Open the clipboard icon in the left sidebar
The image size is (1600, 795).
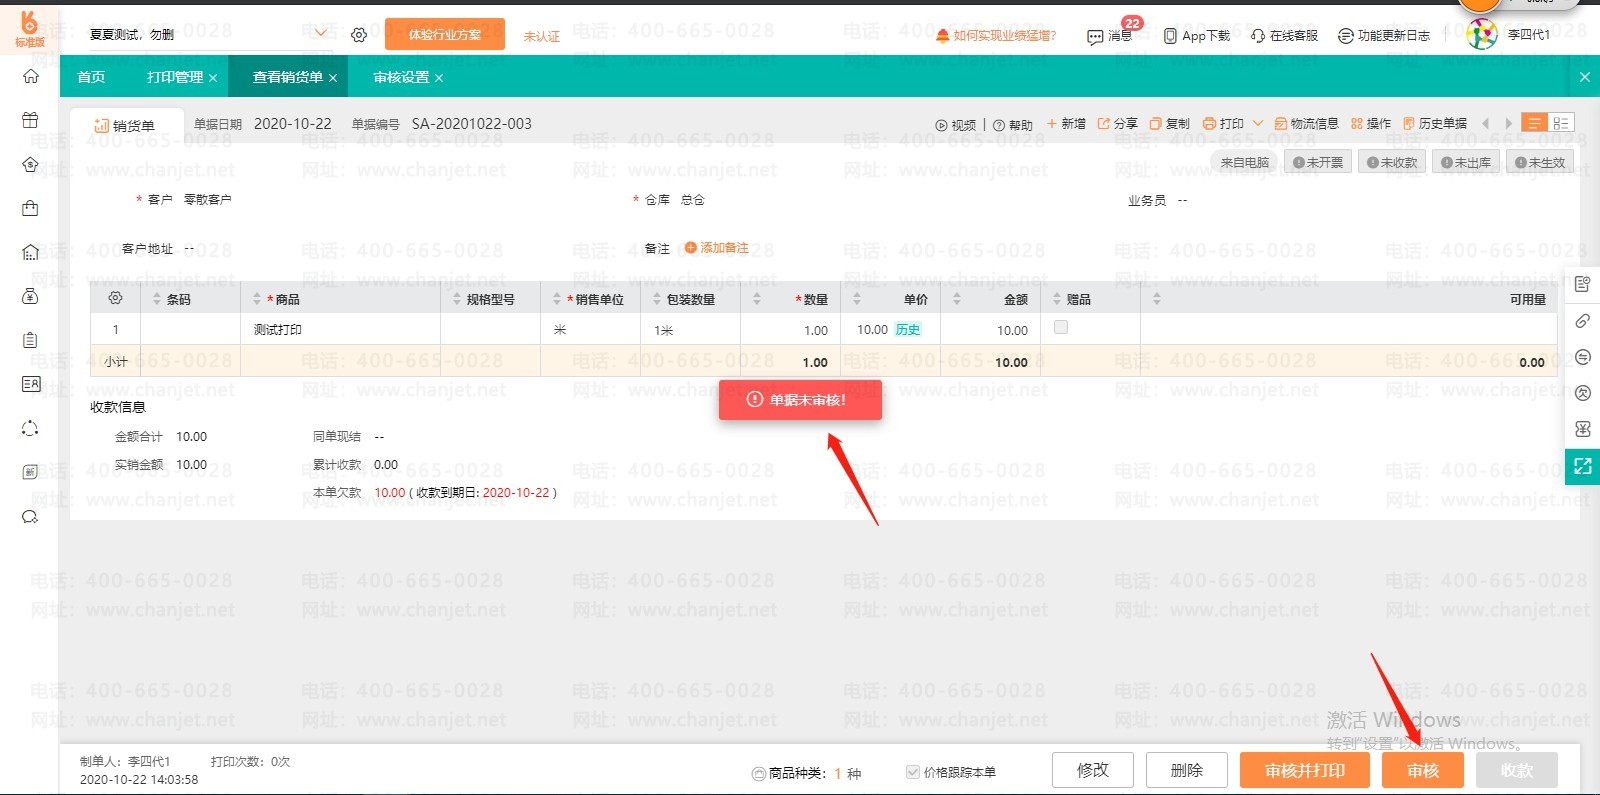(x=30, y=340)
